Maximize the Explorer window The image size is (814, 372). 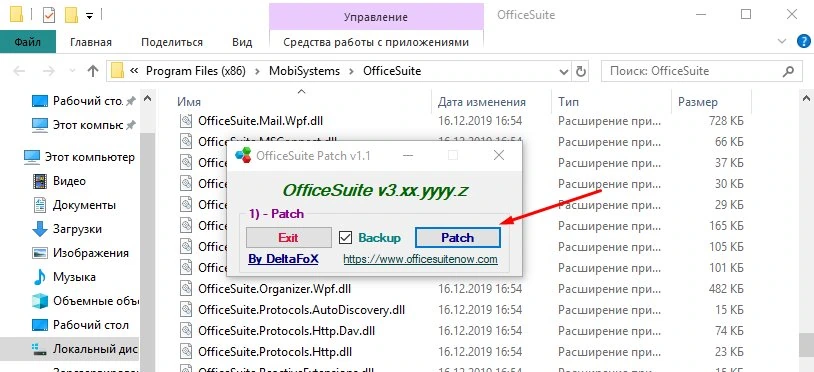745,15
